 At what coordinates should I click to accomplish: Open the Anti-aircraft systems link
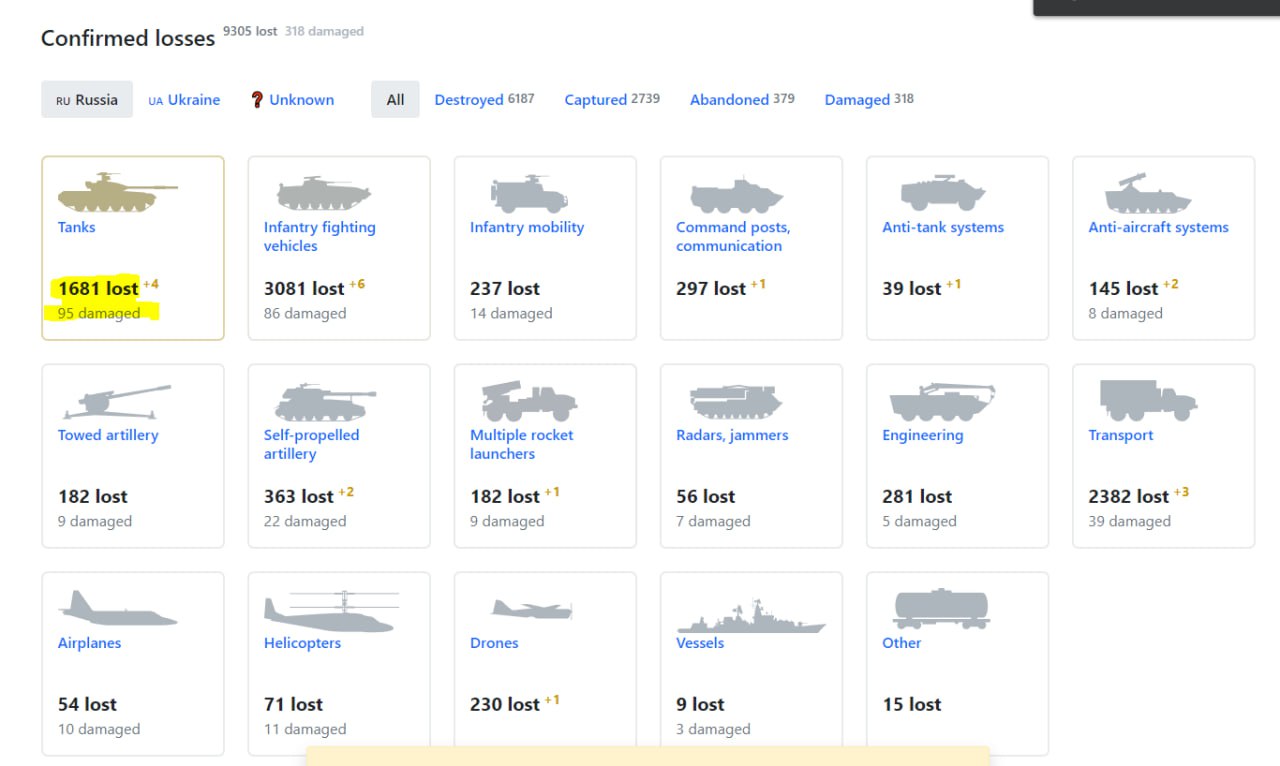pyautogui.click(x=1158, y=227)
